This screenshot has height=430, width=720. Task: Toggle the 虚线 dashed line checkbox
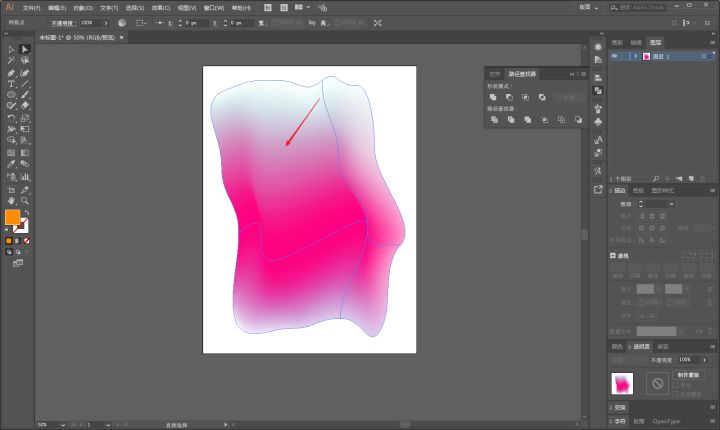point(612,257)
